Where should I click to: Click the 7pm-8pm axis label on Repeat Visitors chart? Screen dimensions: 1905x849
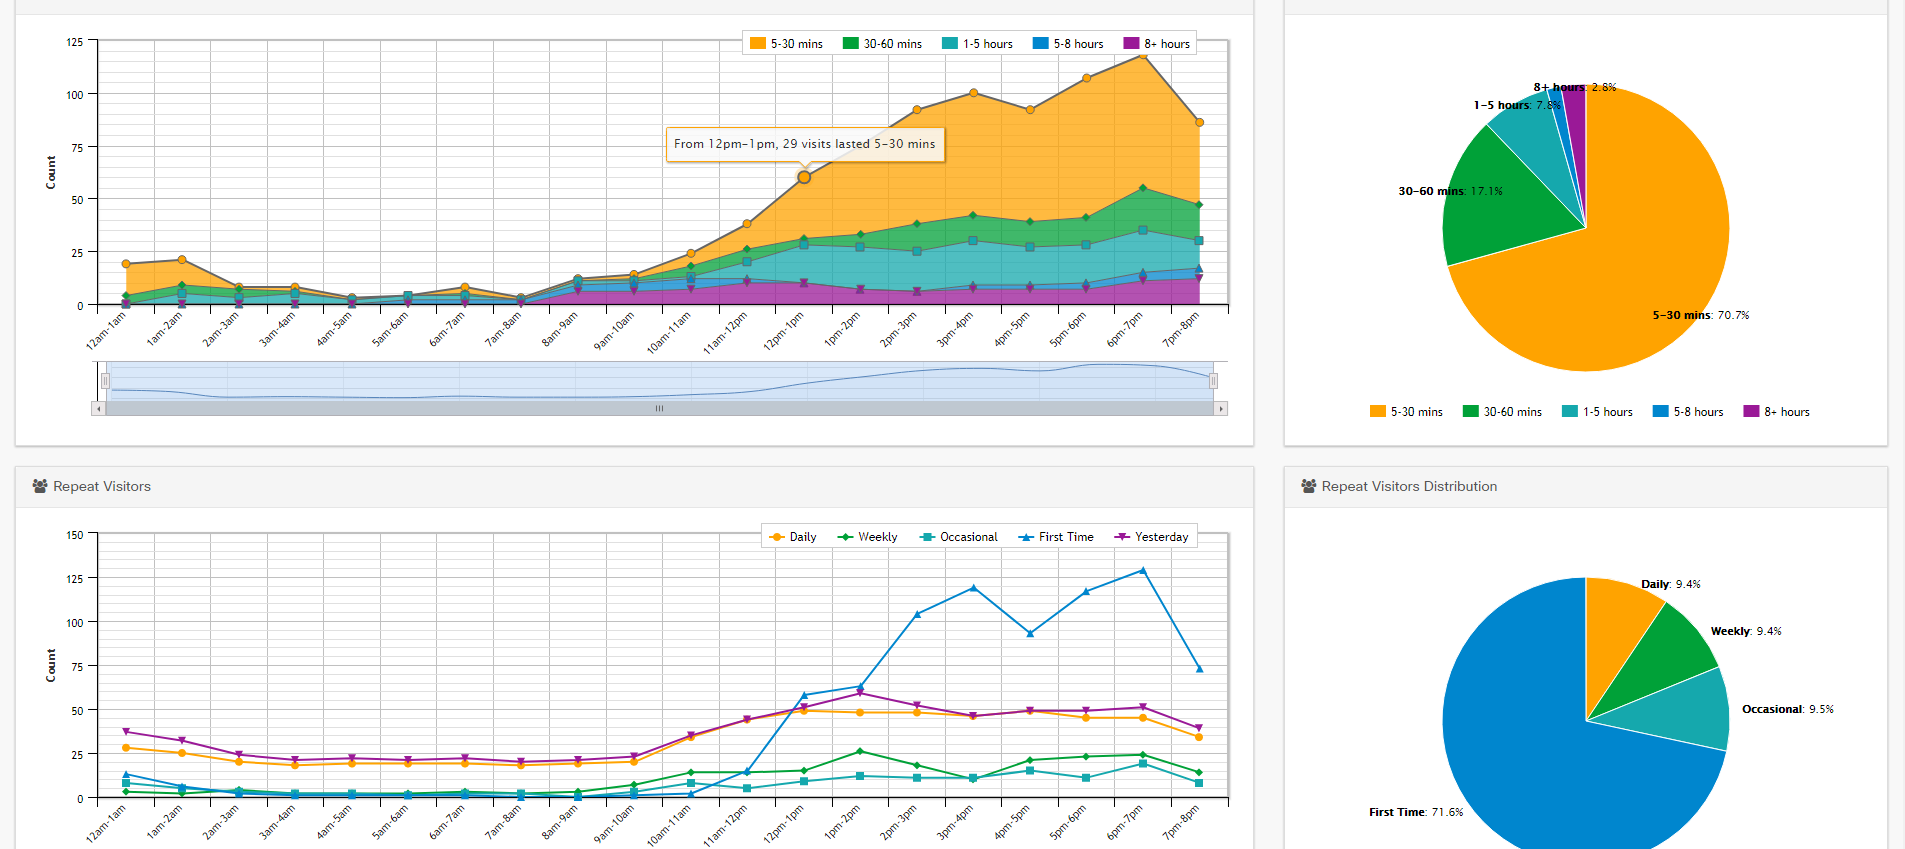(x=1180, y=824)
